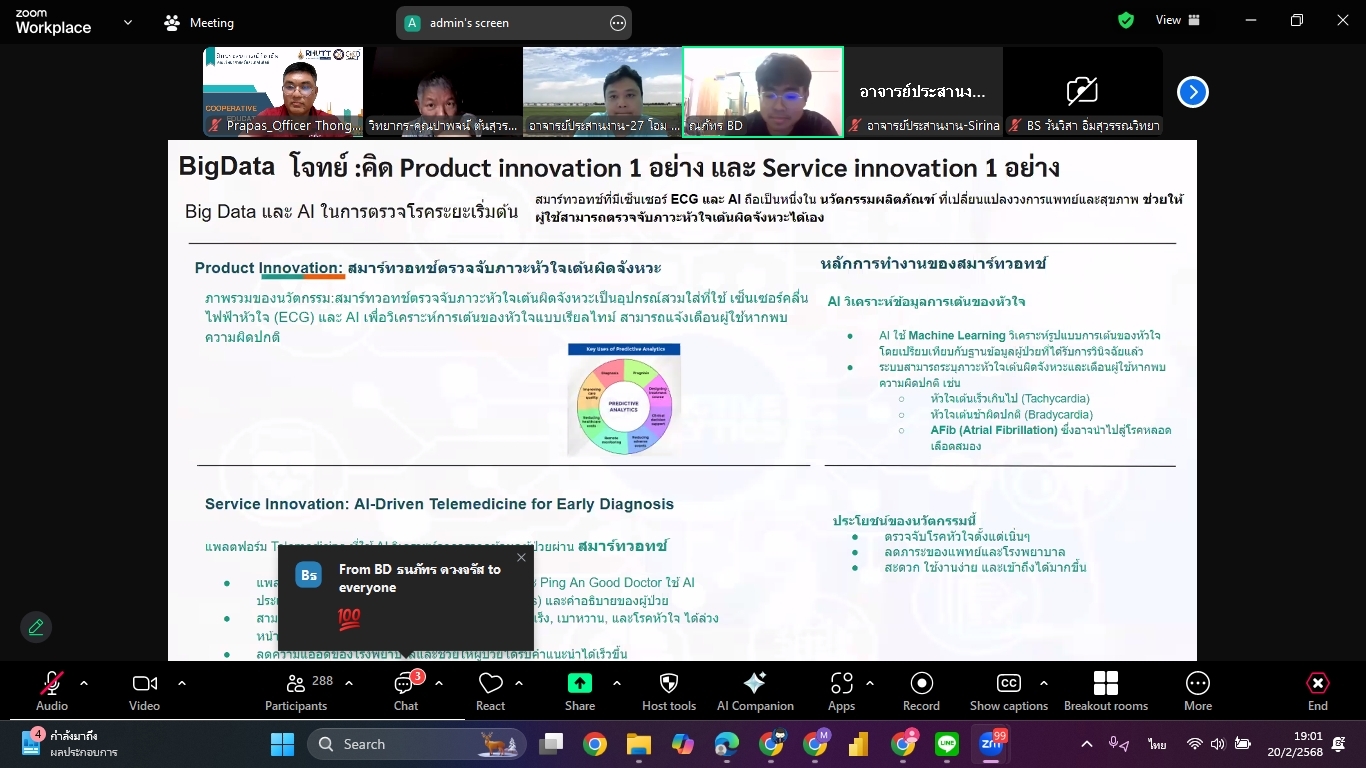Click the Zoom Workplace logo
The width and height of the screenshot is (1366, 768).
click(53, 22)
